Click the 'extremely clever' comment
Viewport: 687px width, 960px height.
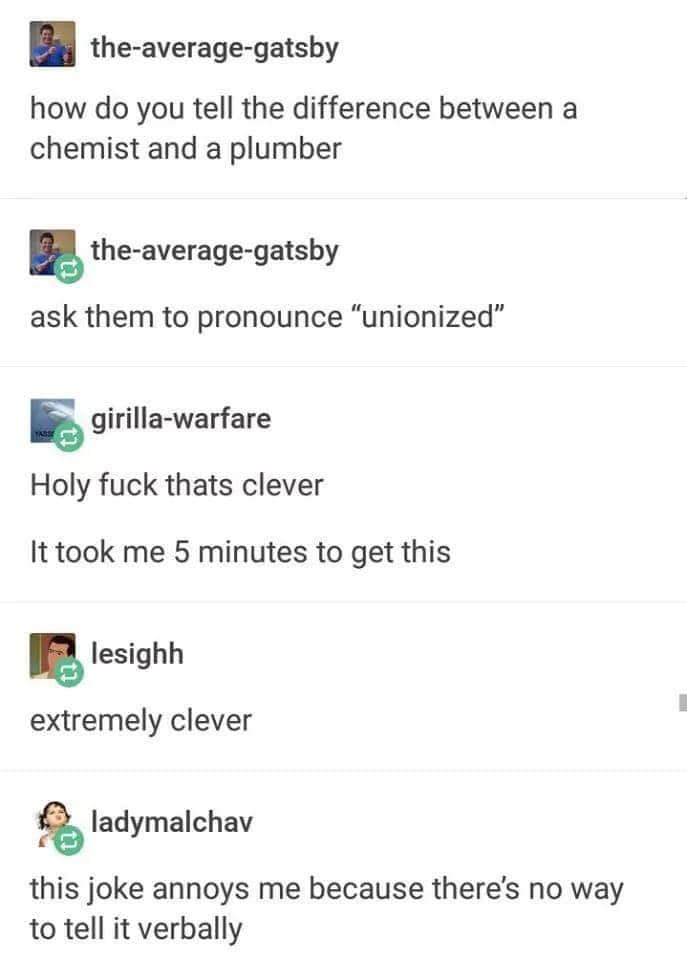pos(141,720)
